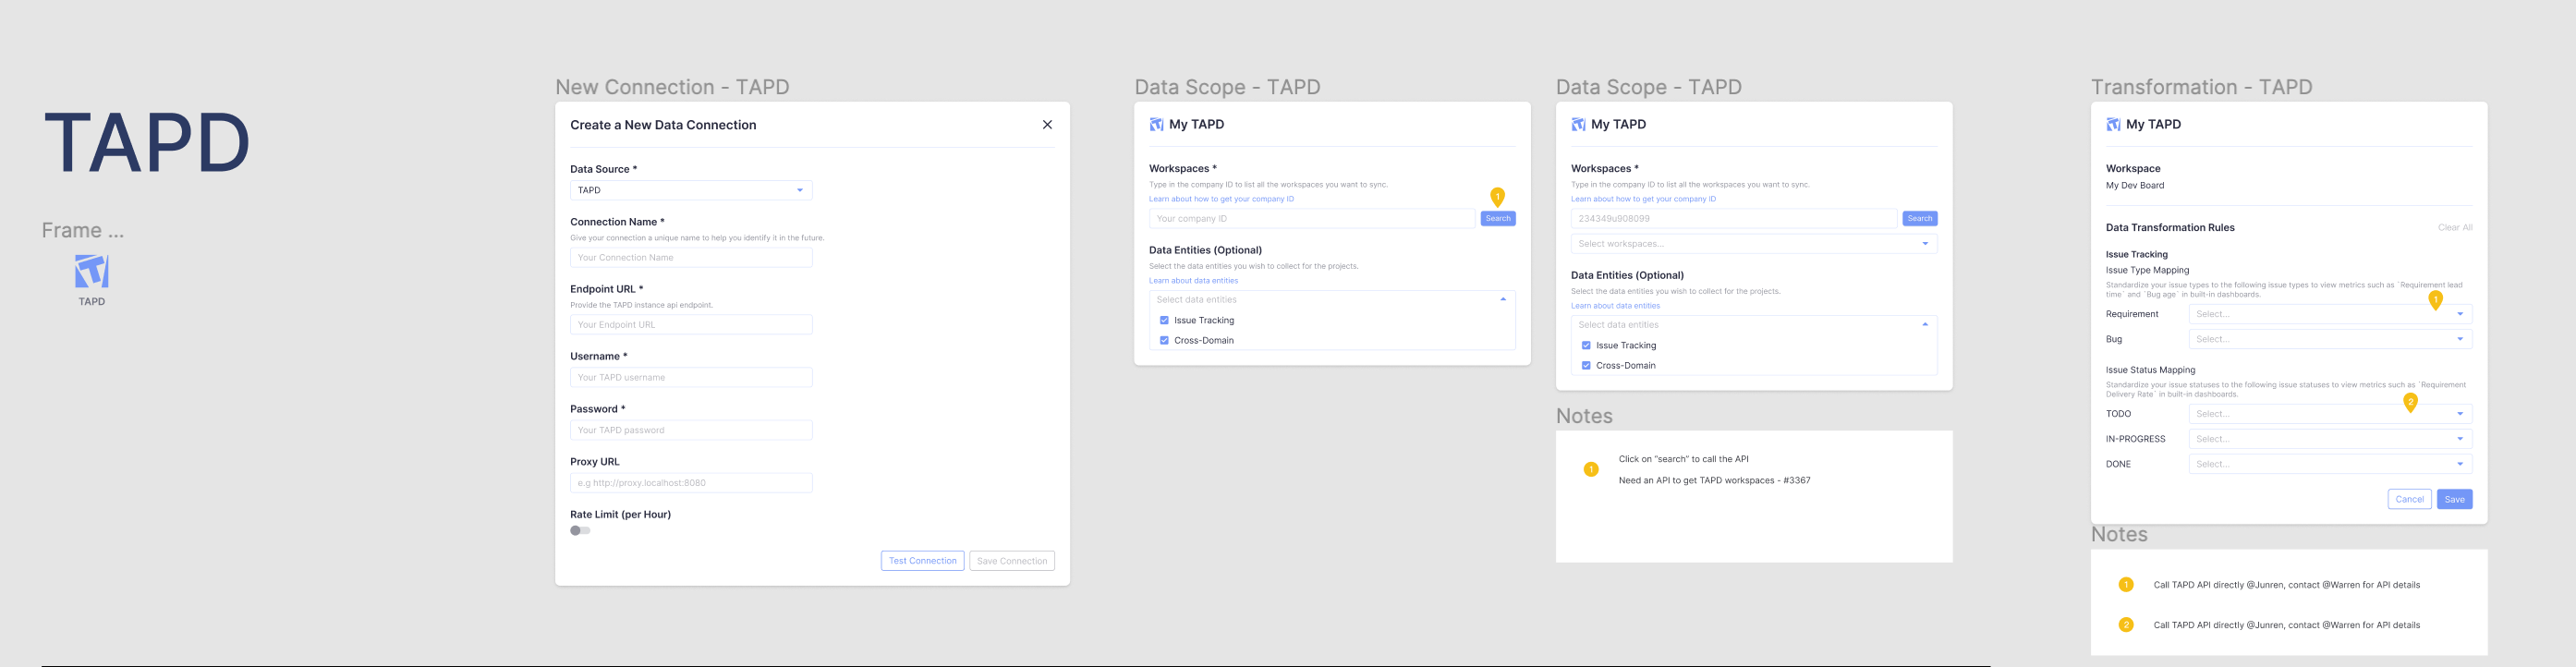The image size is (2576, 667).
Task: Open company ID help link in first Data Scope
Action: [x=1221, y=199]
